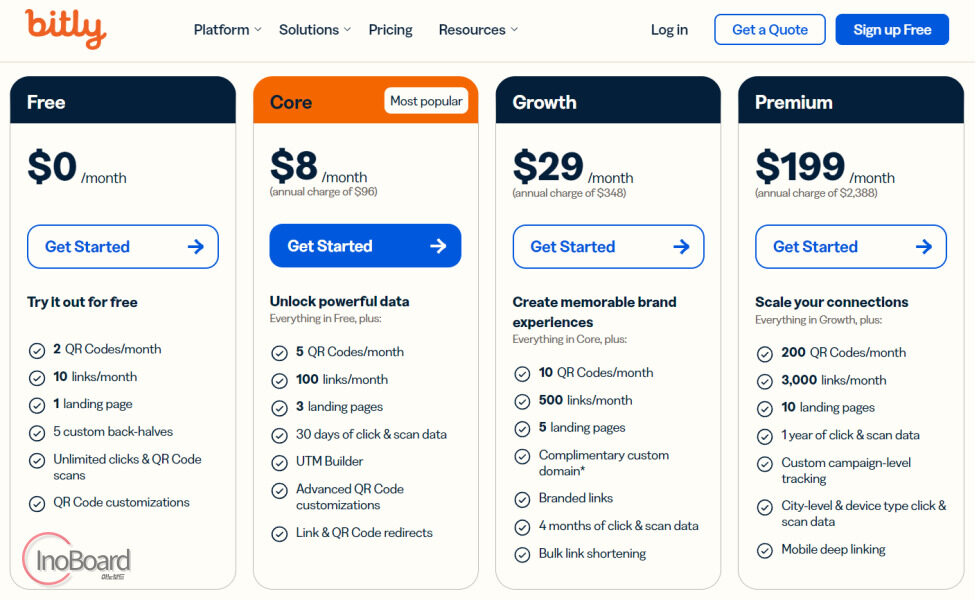Viewport: 978px width, 600px height.
Task: Click the check icon beside 1 landing page
Action: click(x=37, y=405)
